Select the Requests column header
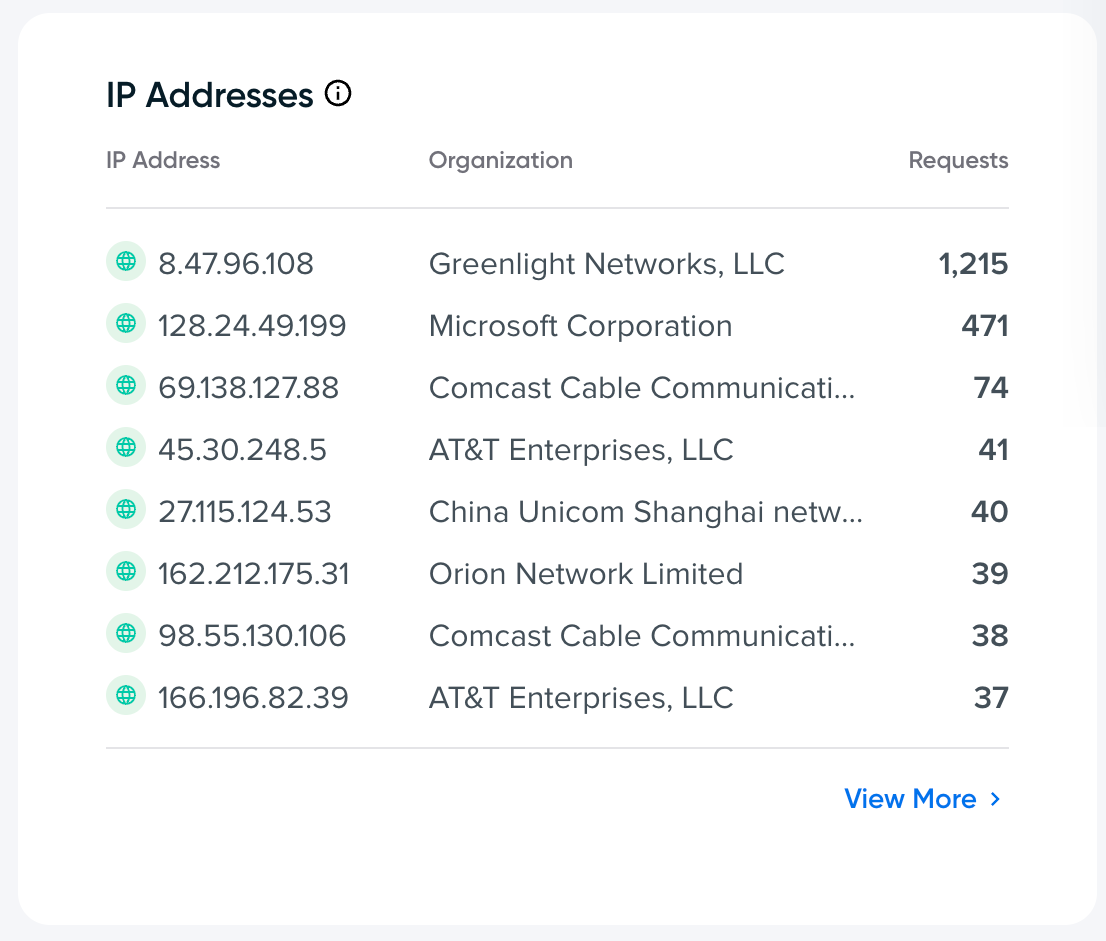The image size is (1106, 941). click(x=958, y=160)
